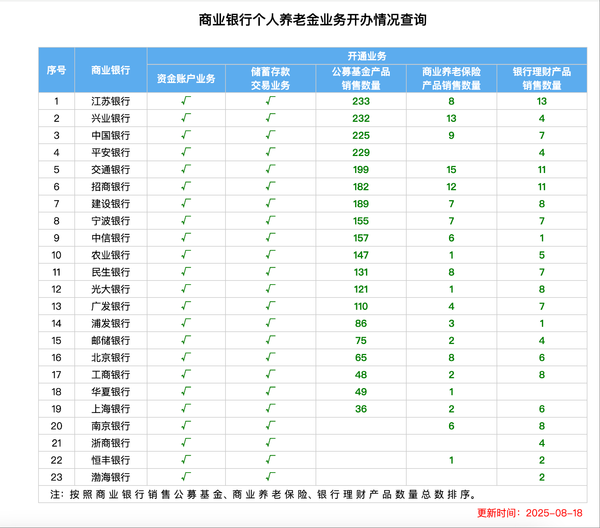
Task: Click the 商业养老保险产品销售数量 column header
Action: (x=452, y=79)
